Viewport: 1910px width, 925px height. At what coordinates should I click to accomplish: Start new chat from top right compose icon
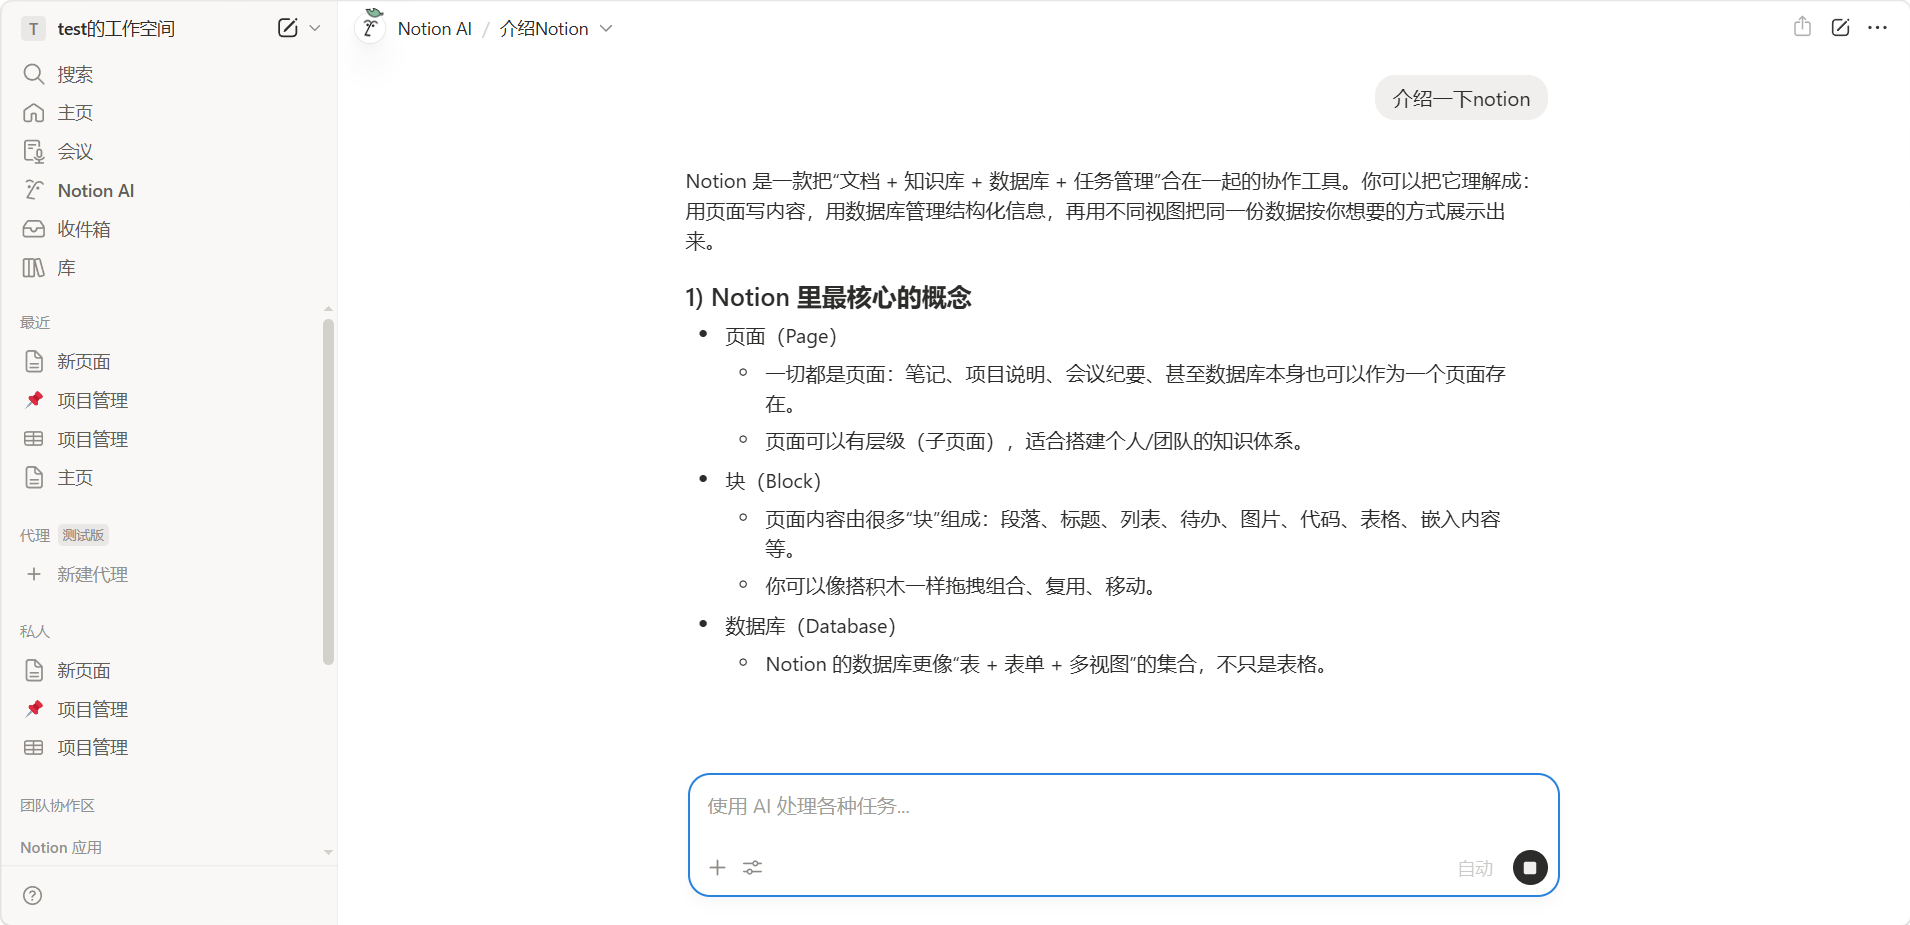click(1840, 27)
